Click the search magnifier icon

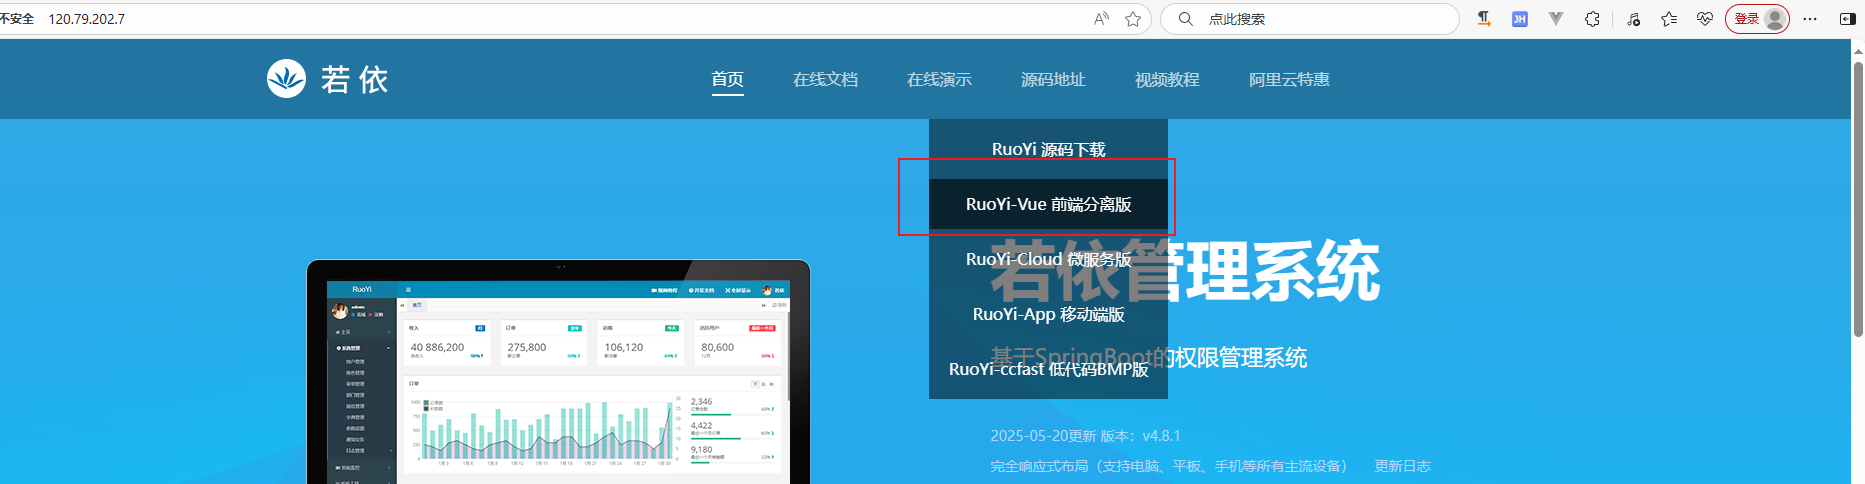[x=1185, y=19]
